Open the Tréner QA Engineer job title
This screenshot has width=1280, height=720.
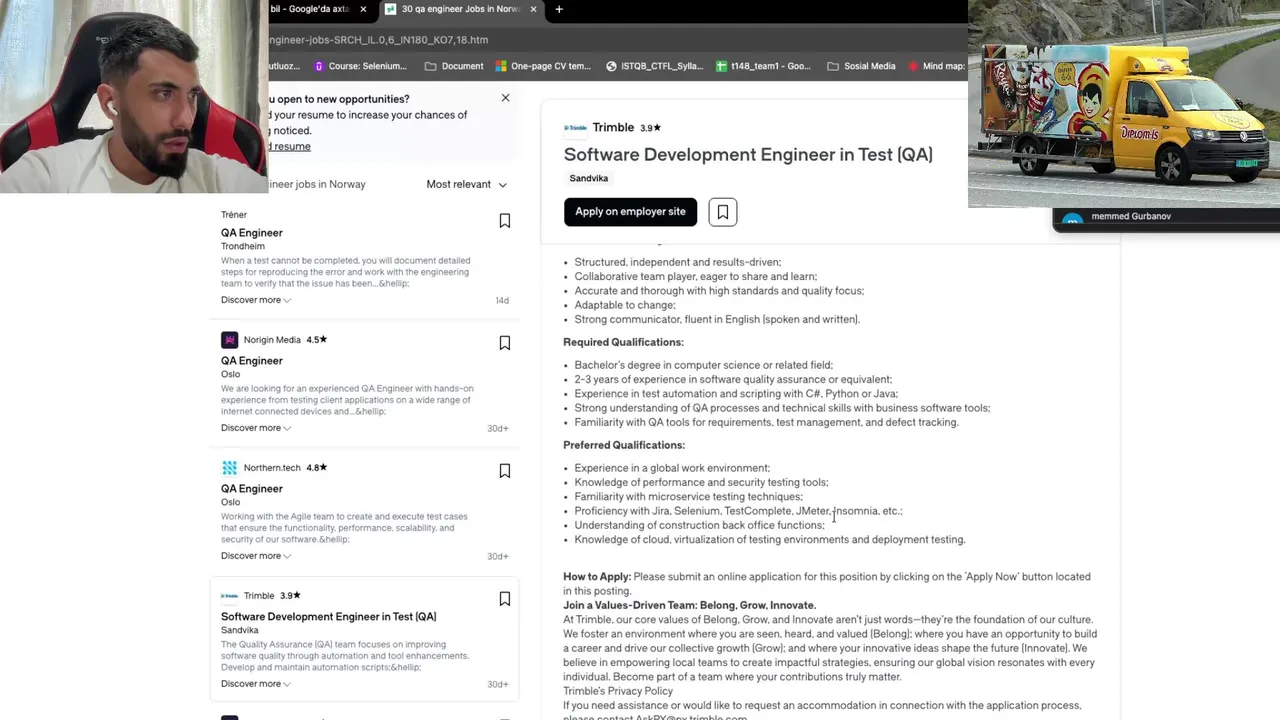(252, 233)
